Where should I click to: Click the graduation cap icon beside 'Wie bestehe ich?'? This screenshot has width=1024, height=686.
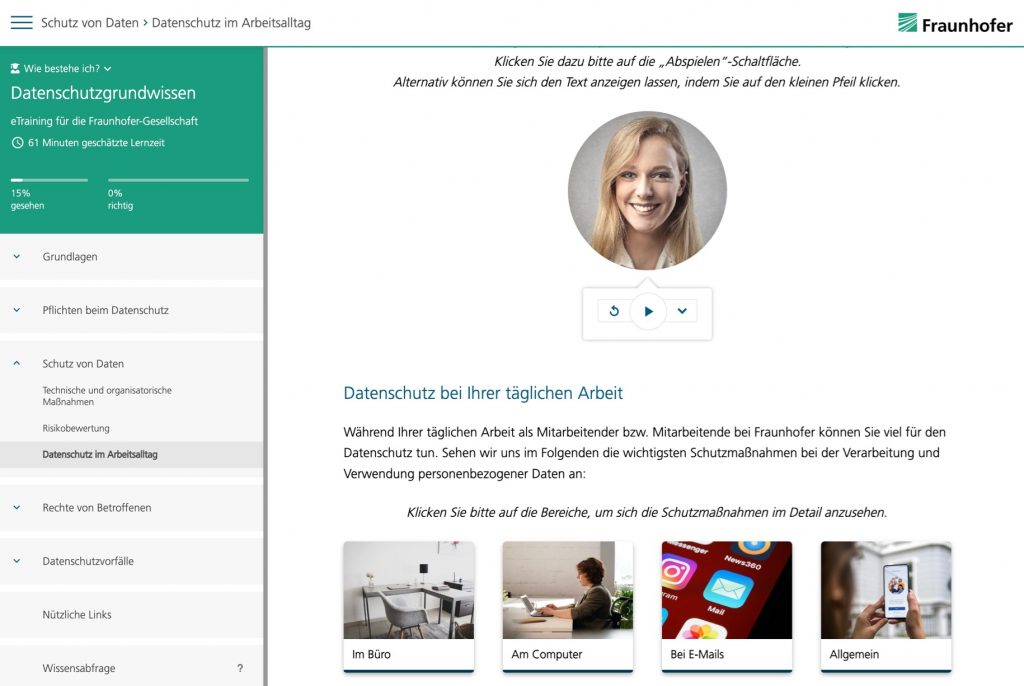pos(13,69)
